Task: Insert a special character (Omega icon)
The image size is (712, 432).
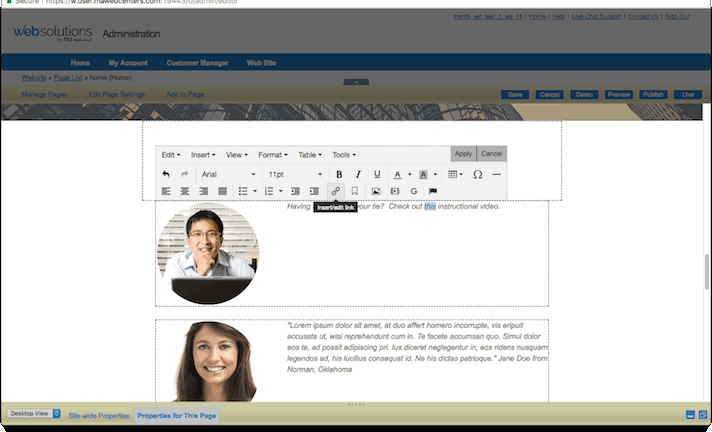Action: tap(478, 174)
